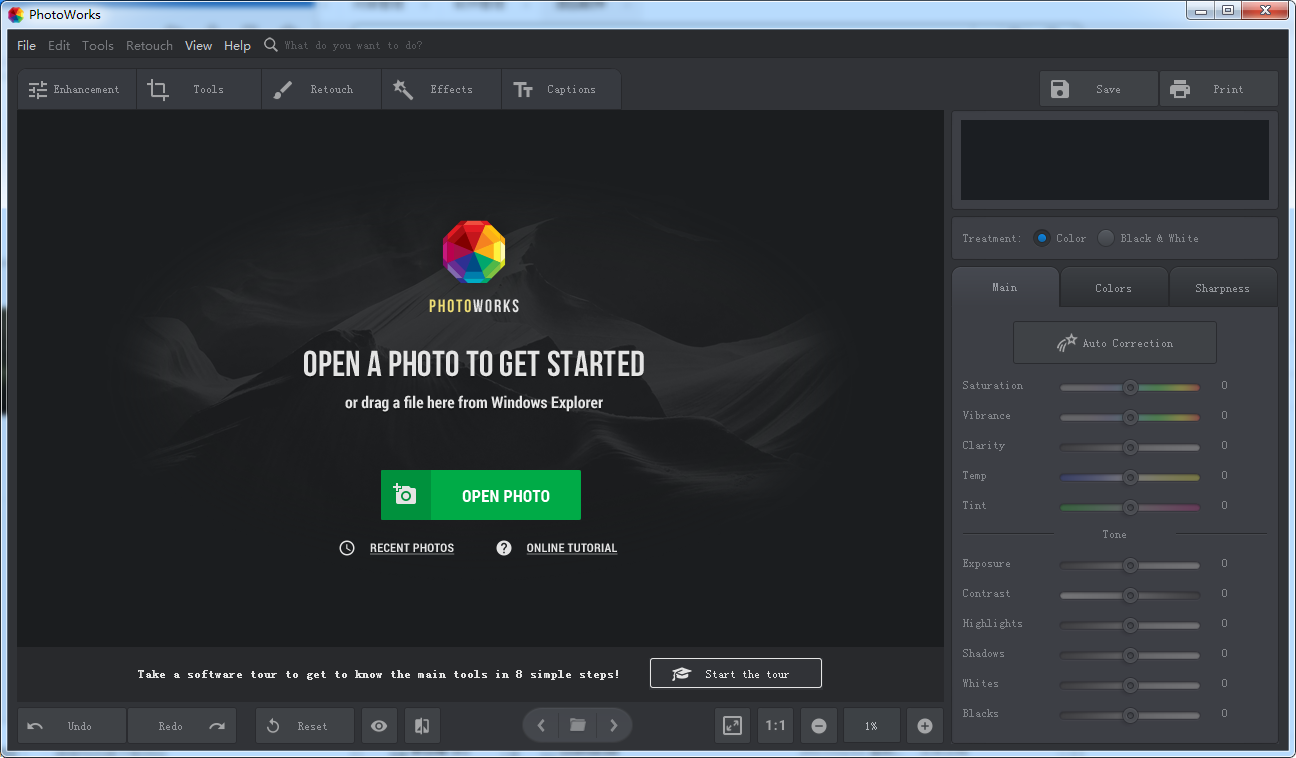Open the Effects toolbar tab
Image resolution: width=1296 pixels, height=758 pixels.
(x=441, y=89)
